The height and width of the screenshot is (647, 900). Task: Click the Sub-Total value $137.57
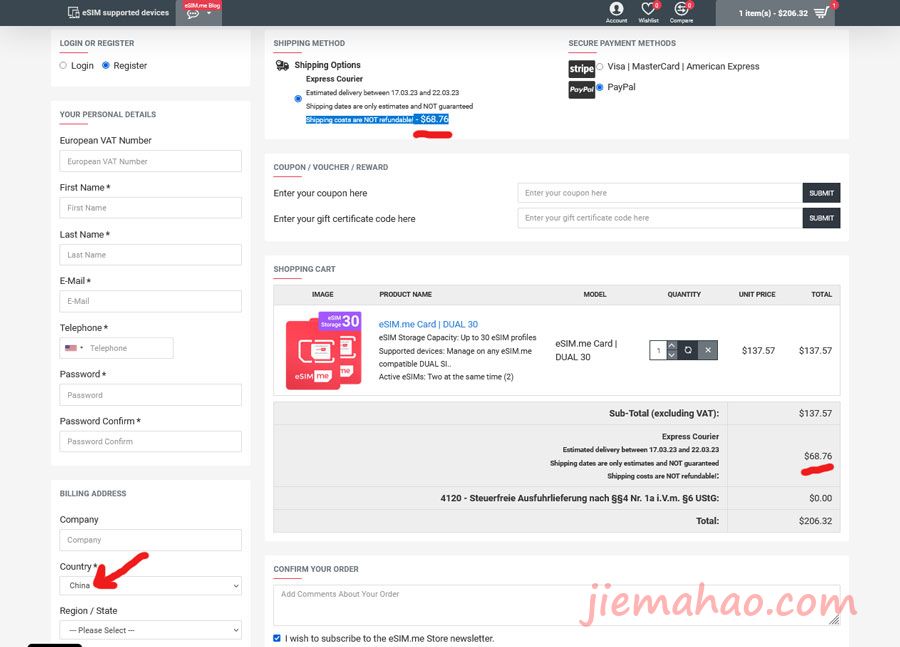tap(815, 413)
